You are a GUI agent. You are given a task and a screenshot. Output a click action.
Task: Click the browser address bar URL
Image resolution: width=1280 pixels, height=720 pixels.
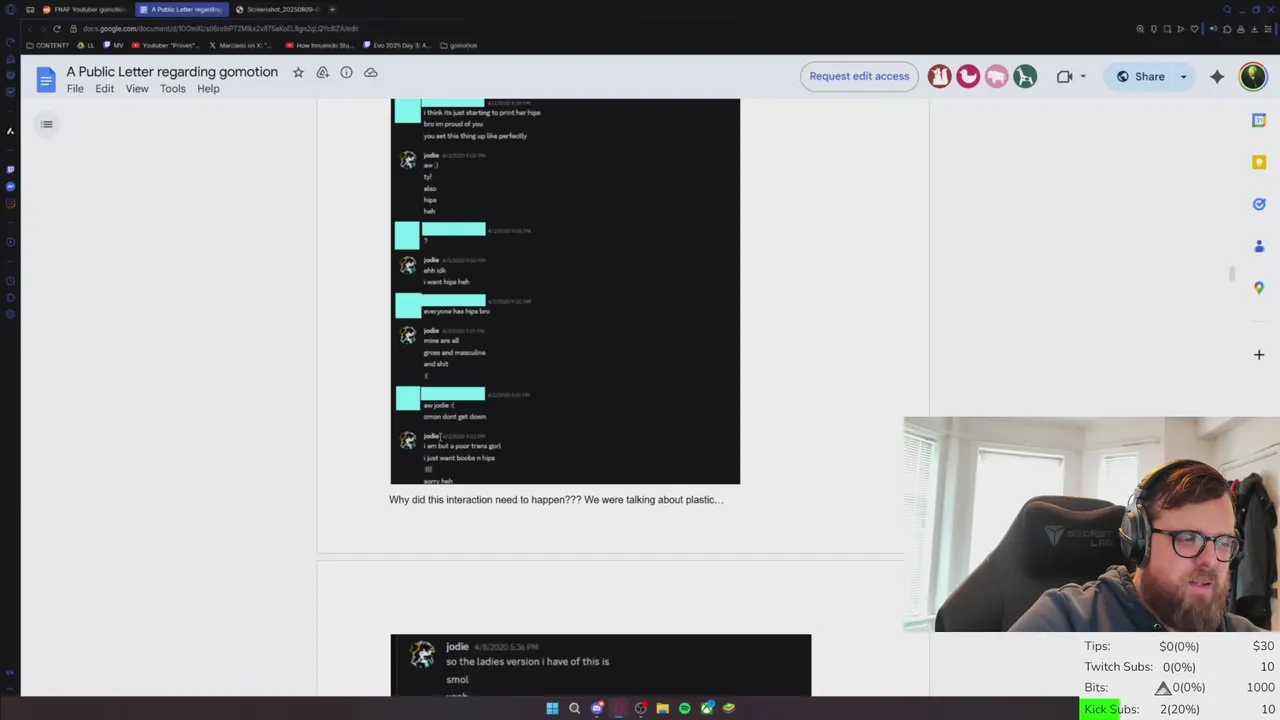click(220, 29)
